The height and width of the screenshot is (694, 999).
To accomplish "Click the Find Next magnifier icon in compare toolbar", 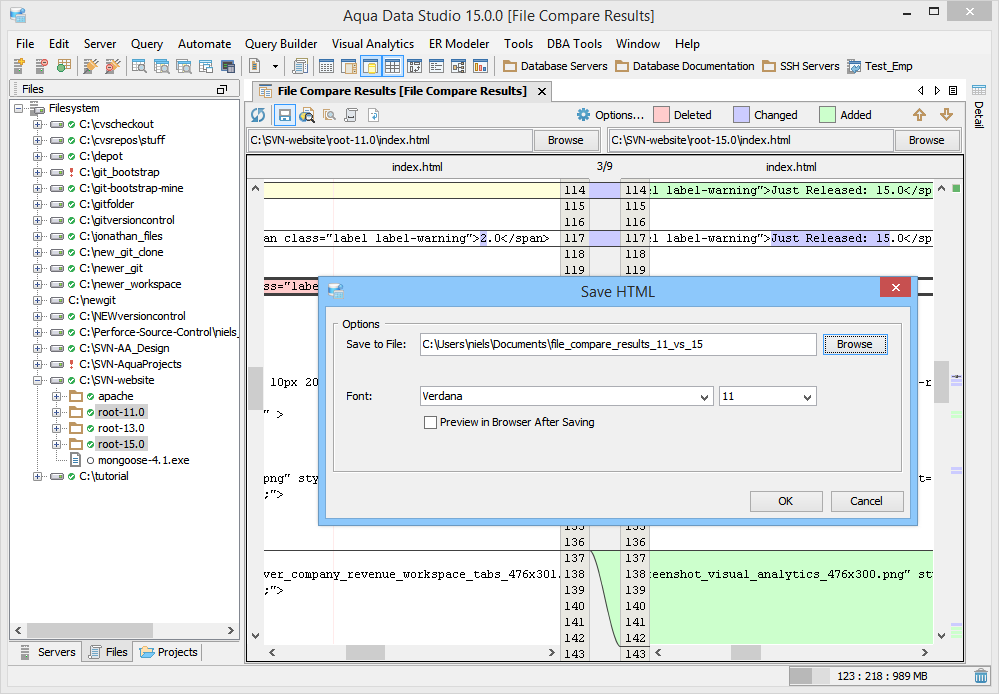I will click(x=329, y=115).
